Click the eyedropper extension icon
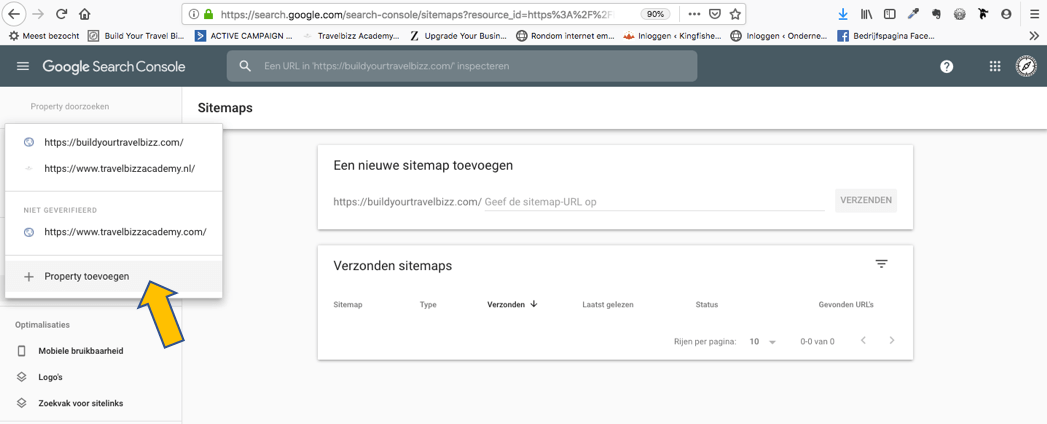The height and width of the screenshot is (424, 1047). click(913, 13)
